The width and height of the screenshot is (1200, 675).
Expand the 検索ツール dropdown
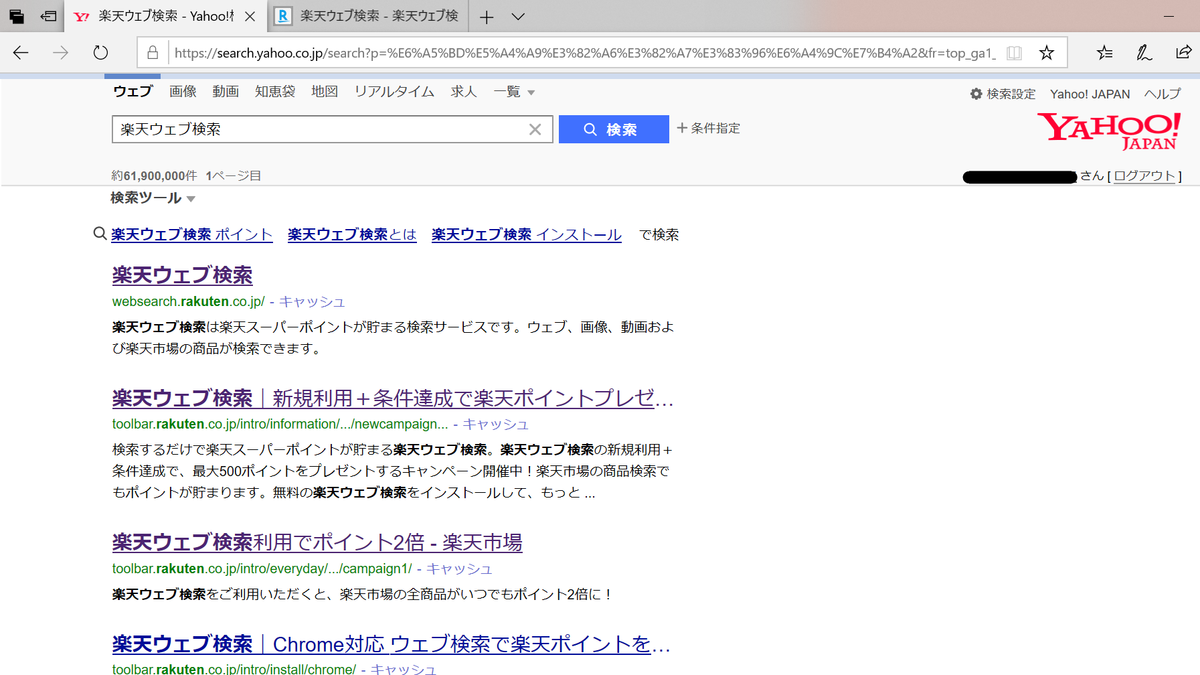[153, 198]
